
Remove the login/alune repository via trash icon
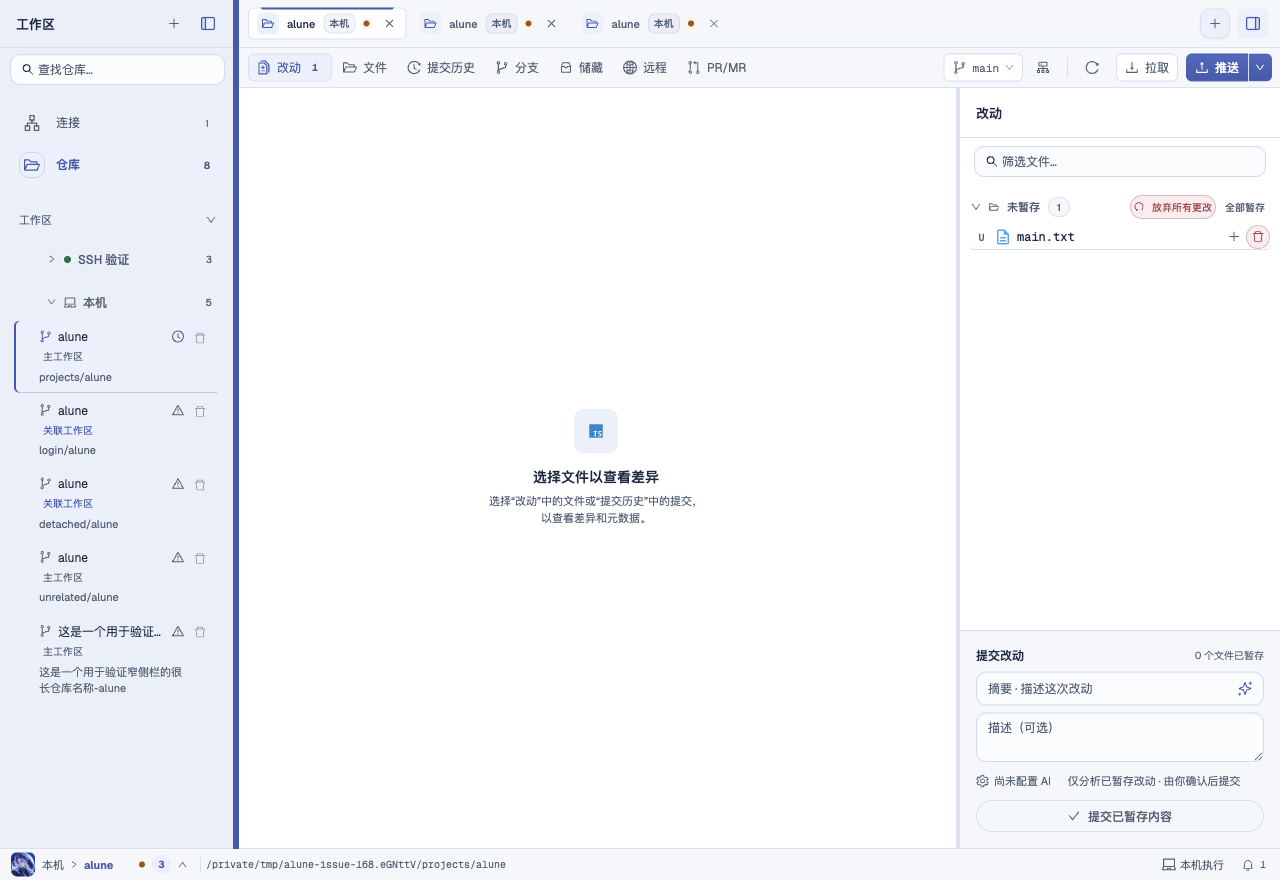tap(200, 411)
